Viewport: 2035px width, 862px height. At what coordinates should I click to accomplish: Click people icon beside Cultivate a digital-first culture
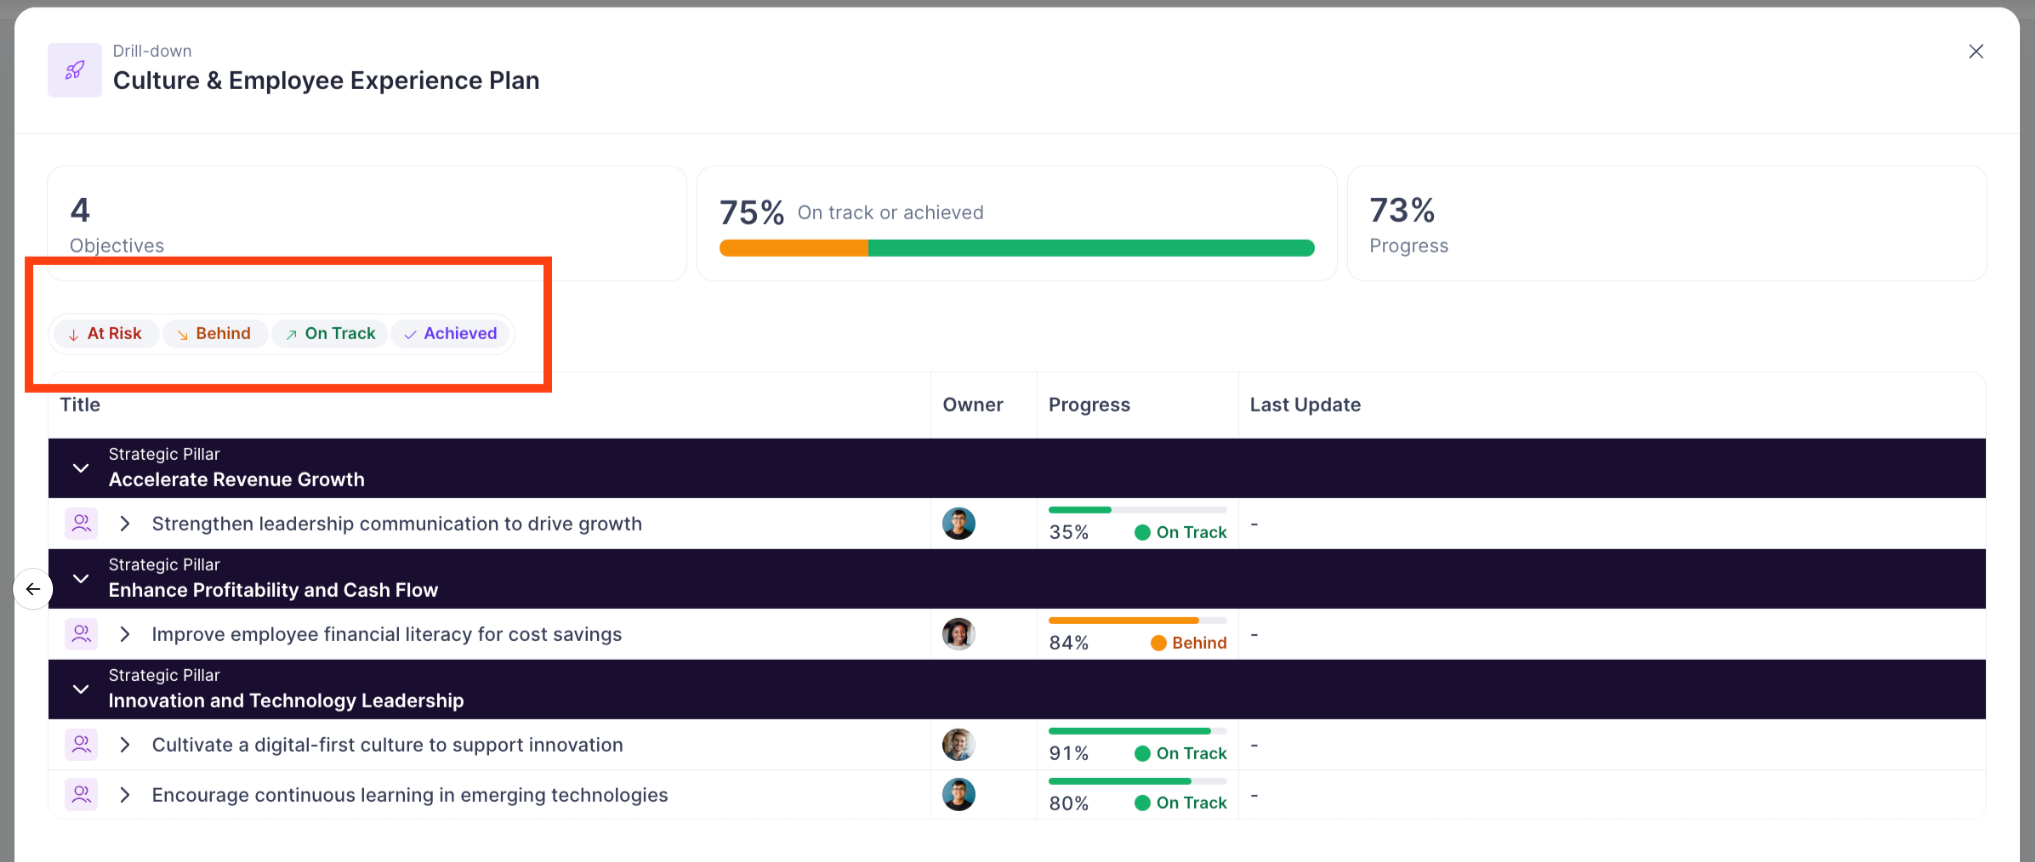81,745
